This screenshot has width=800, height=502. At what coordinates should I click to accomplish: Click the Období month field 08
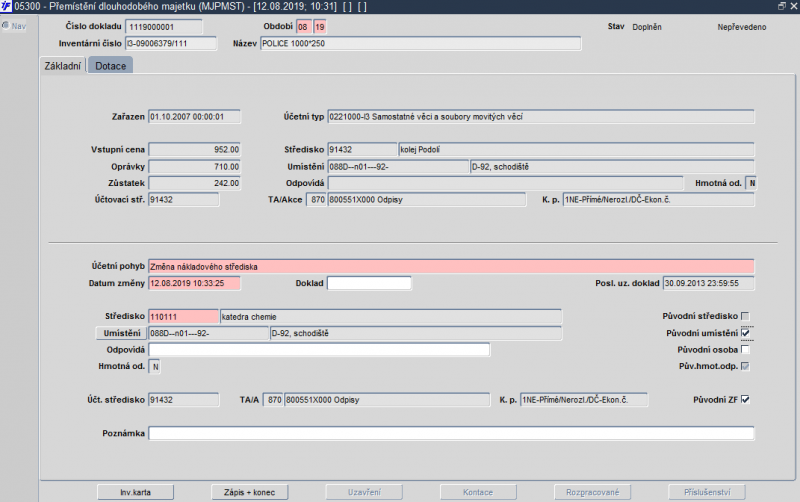tap(303, 27)
